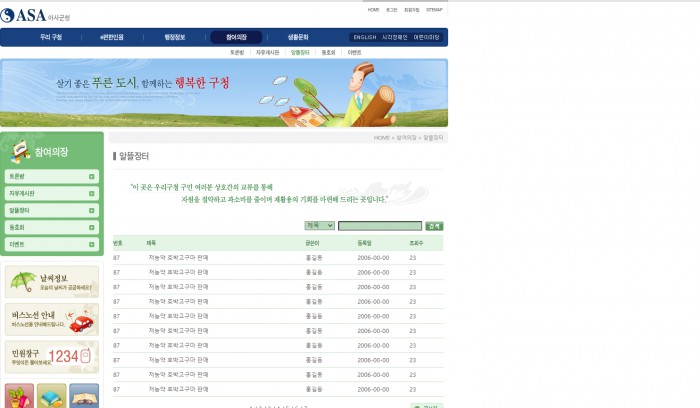Viewport: 700px width, 408px height.
Task: Click the stacked books icon at bottom
Action: tap(52, 396)
